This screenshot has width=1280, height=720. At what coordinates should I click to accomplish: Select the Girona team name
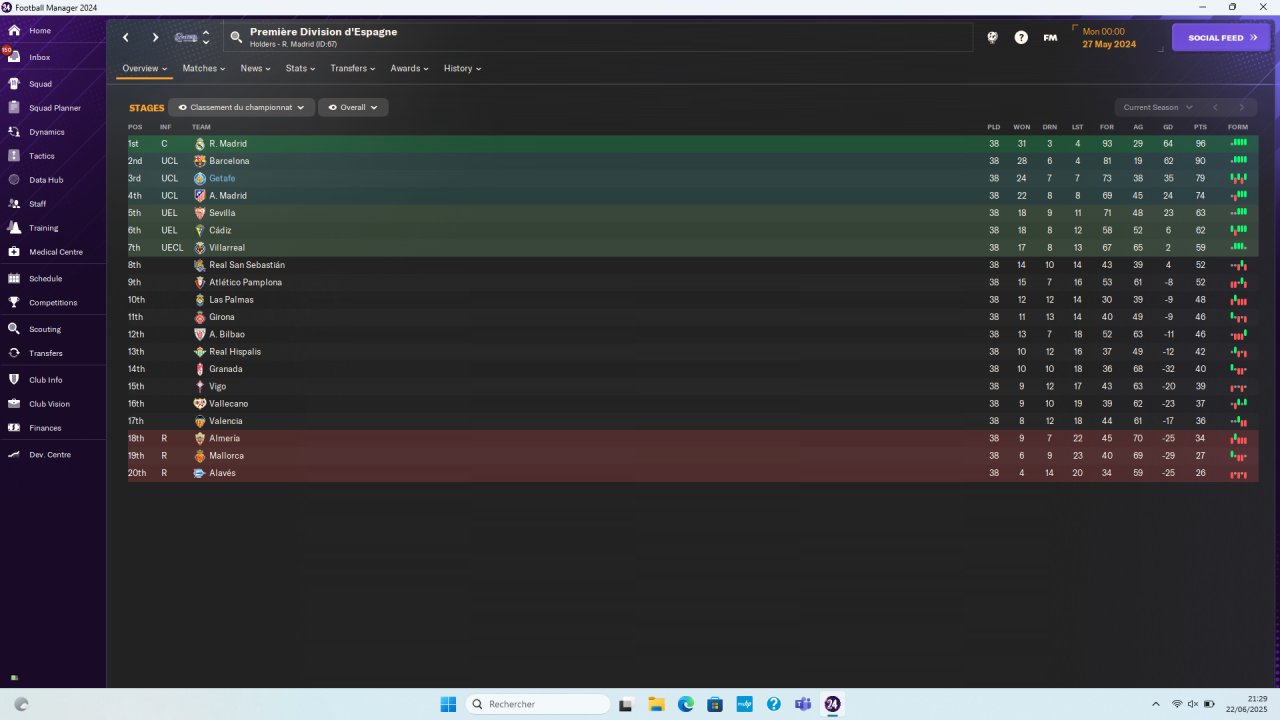tap(222, 317)
